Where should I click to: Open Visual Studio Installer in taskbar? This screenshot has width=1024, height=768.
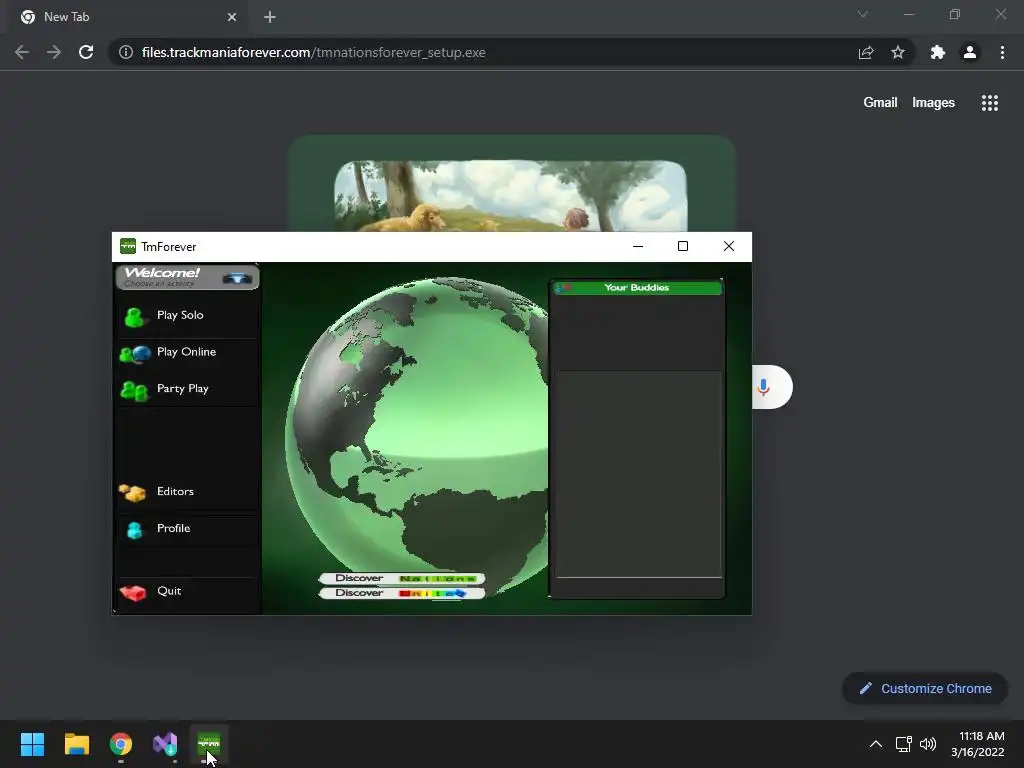[165, 744]
